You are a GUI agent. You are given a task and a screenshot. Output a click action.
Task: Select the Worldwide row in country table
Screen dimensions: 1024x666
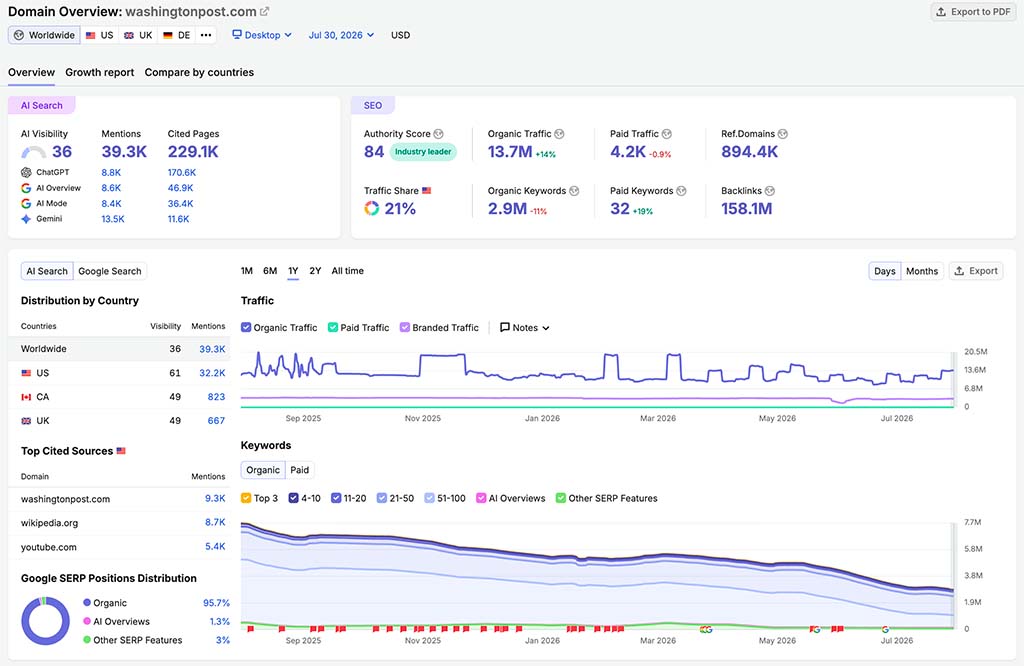coord(119,349)
